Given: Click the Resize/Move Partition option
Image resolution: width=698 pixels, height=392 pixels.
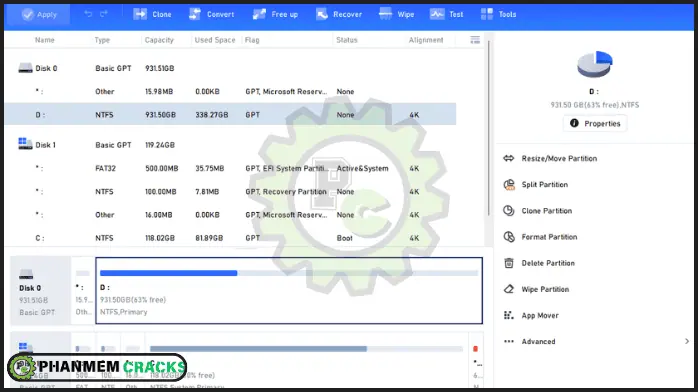Looking at the screenshot, I should pyautogui.click(x=559, y=158).
